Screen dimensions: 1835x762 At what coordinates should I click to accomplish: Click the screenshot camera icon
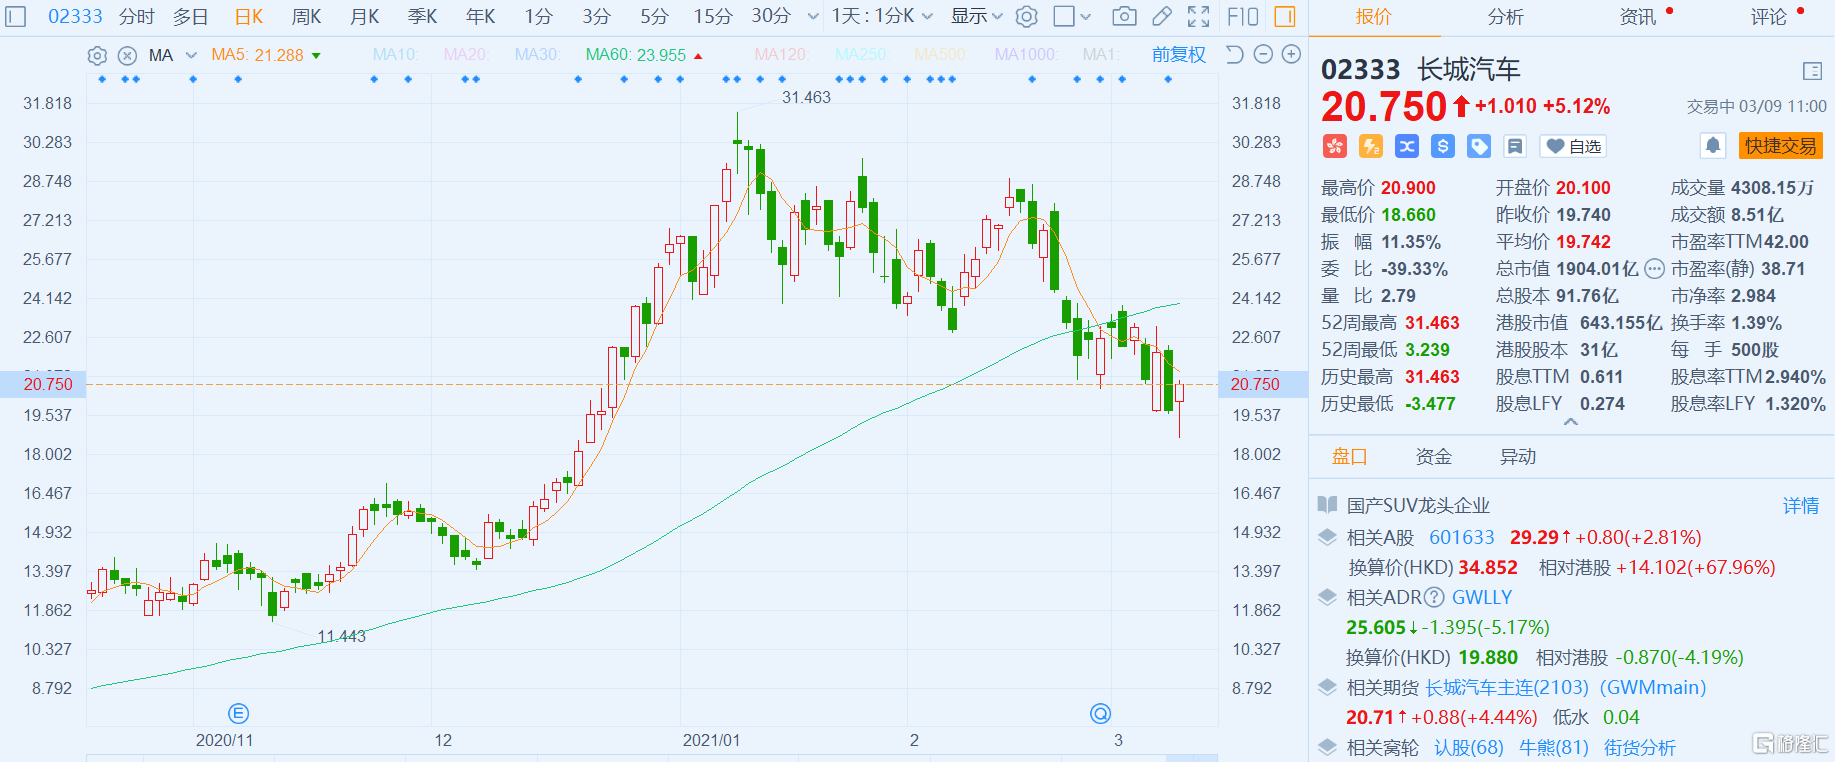pyautogui.click(x=1124, y=16)
